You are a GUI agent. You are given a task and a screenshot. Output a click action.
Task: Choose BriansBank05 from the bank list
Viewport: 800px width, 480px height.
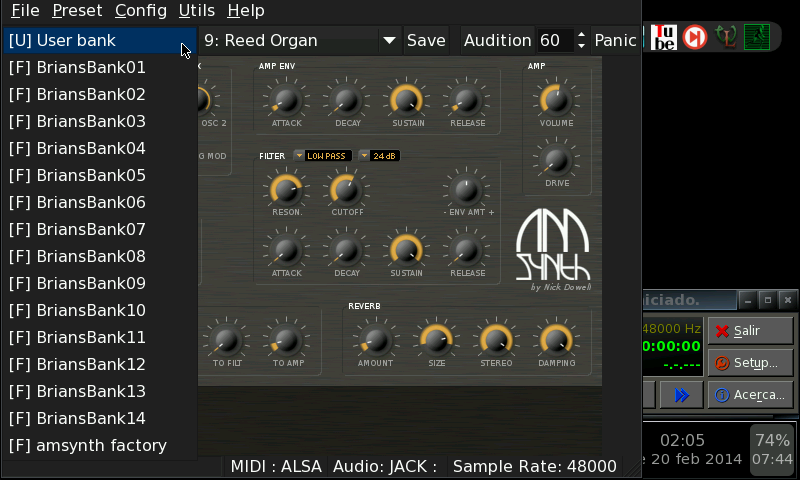tap(100, 175)
